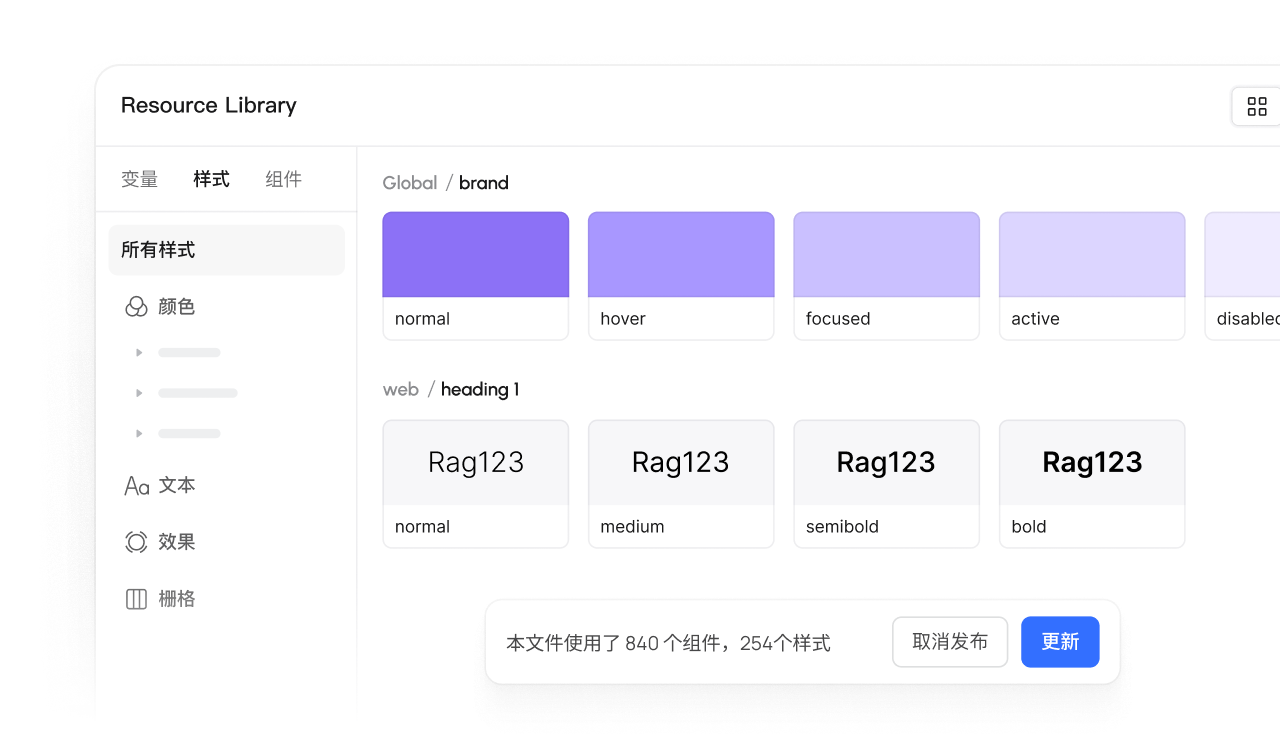This screenshot has width=1280, height=752.
Task: Select the brand normal purple swatch
Action: click(475, 255)
